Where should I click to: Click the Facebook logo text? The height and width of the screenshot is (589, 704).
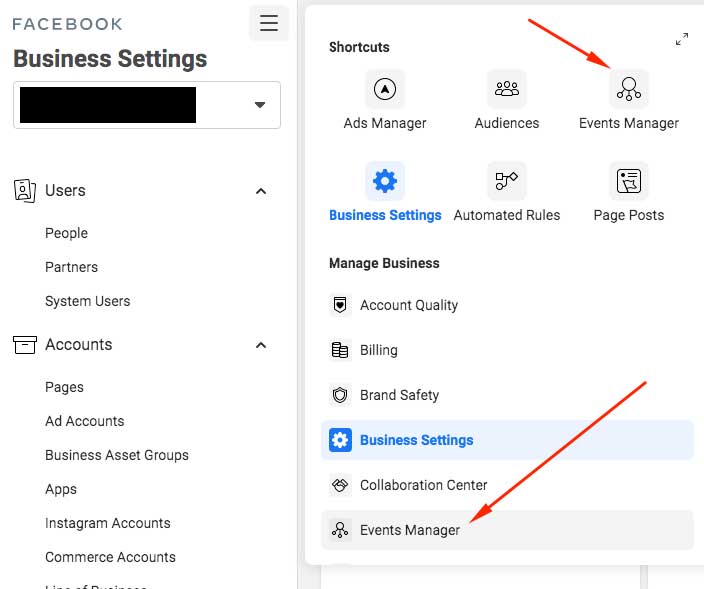coord(67,24)
